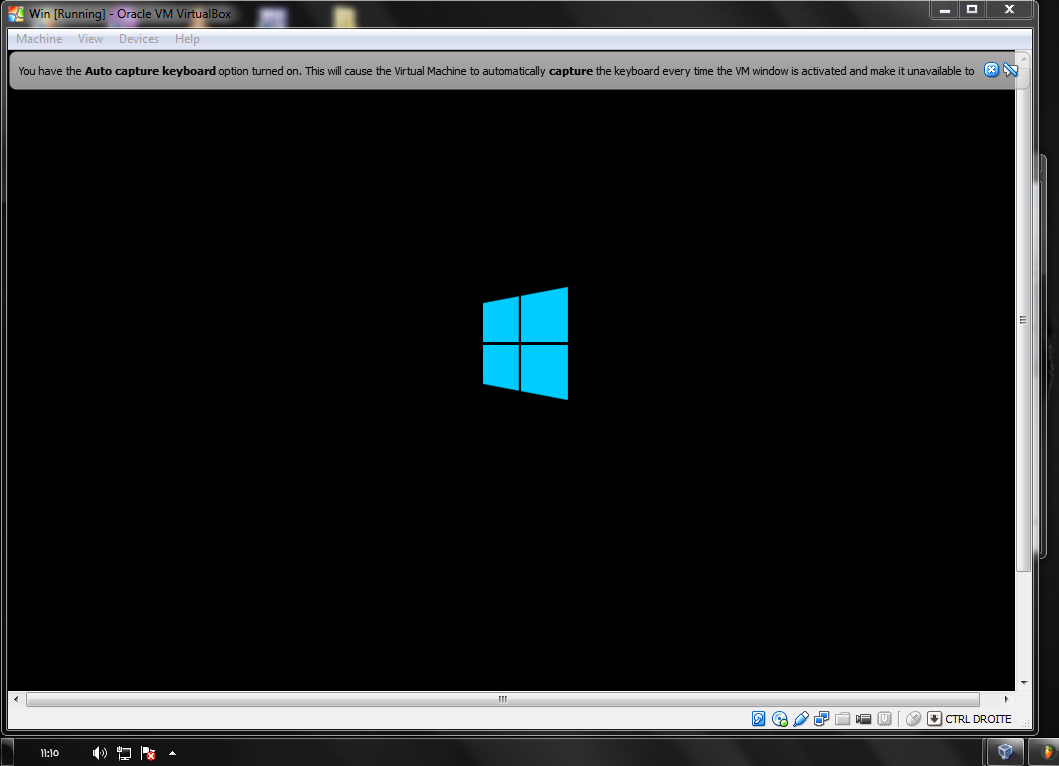Open the Help menu
1059x766 pixels.
pyautogui.click(x=187, y=39)
